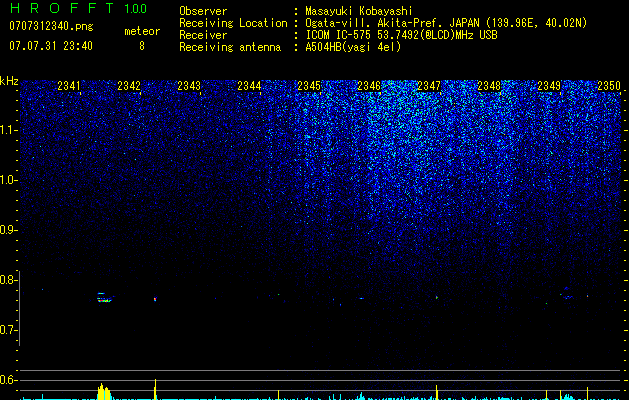This screenshot has height=400, width=629.
Task: Click the HROFFT 1.0.0 title text
Action: [x=78, y=8]
